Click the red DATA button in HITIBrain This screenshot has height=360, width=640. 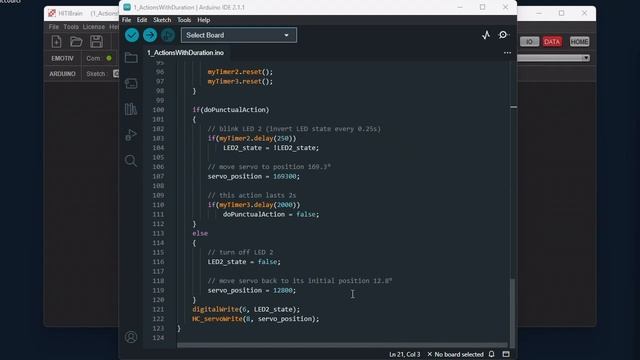pos(552,42)
